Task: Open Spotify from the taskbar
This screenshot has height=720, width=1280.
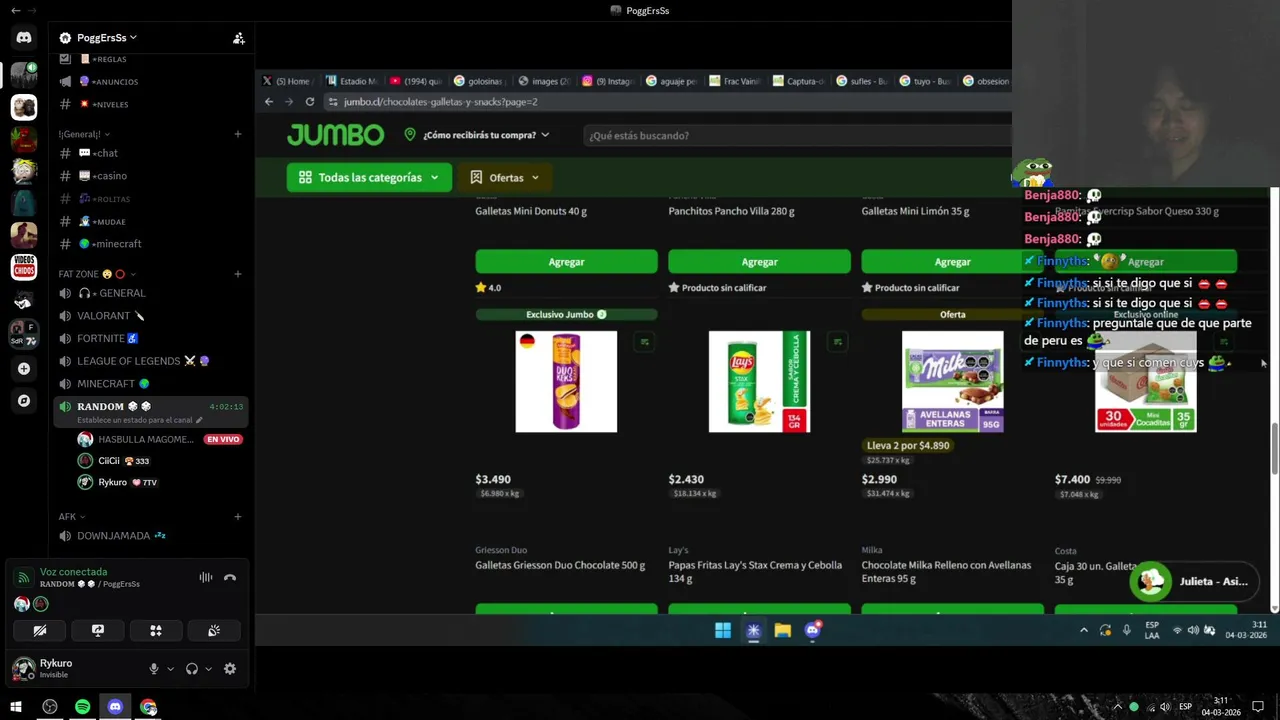Action: coord(82,707)
